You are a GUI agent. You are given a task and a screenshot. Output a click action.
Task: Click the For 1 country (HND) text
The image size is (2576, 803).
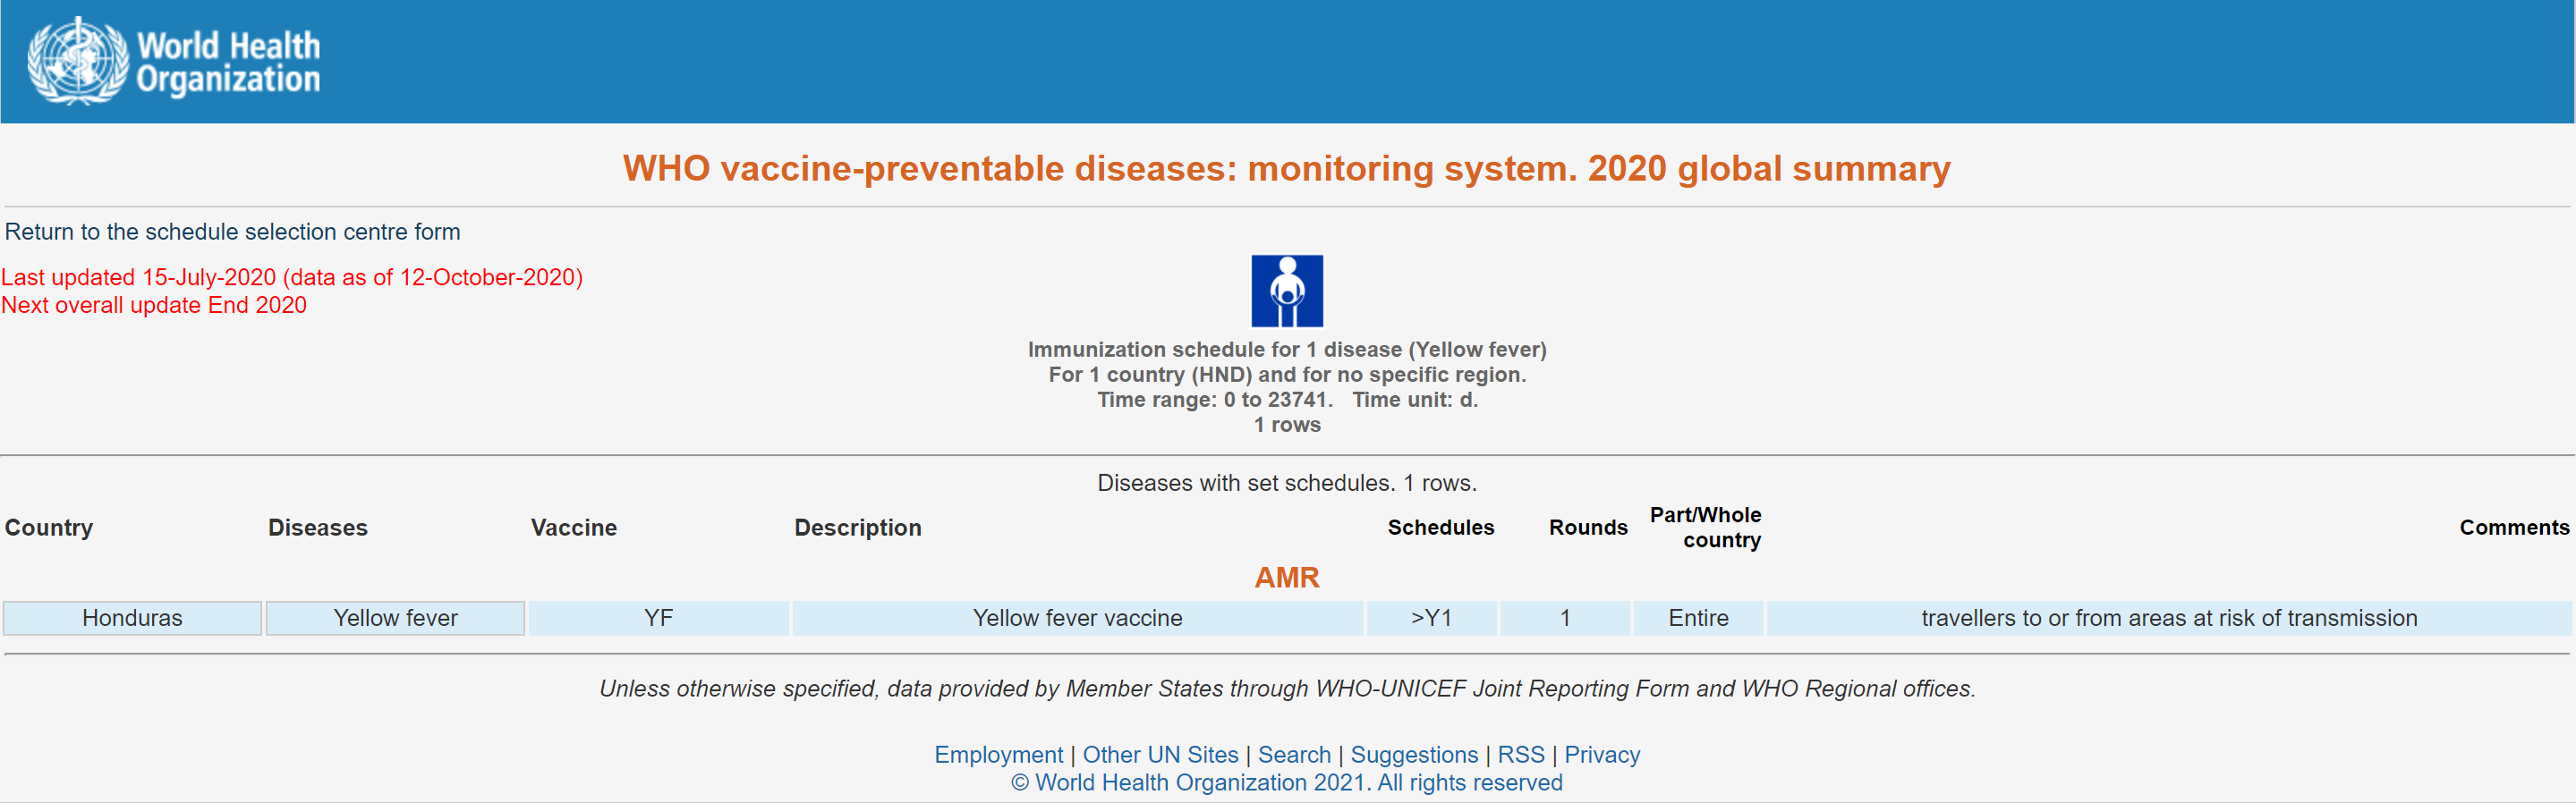click(x=1287, y=375)
